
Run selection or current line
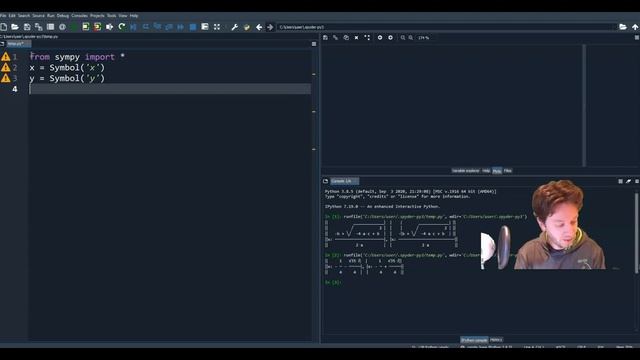[x=109, y=27]
